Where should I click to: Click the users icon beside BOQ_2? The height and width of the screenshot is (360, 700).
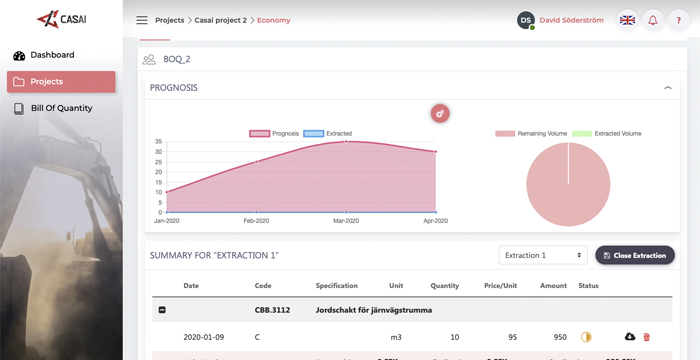[149, 59]
